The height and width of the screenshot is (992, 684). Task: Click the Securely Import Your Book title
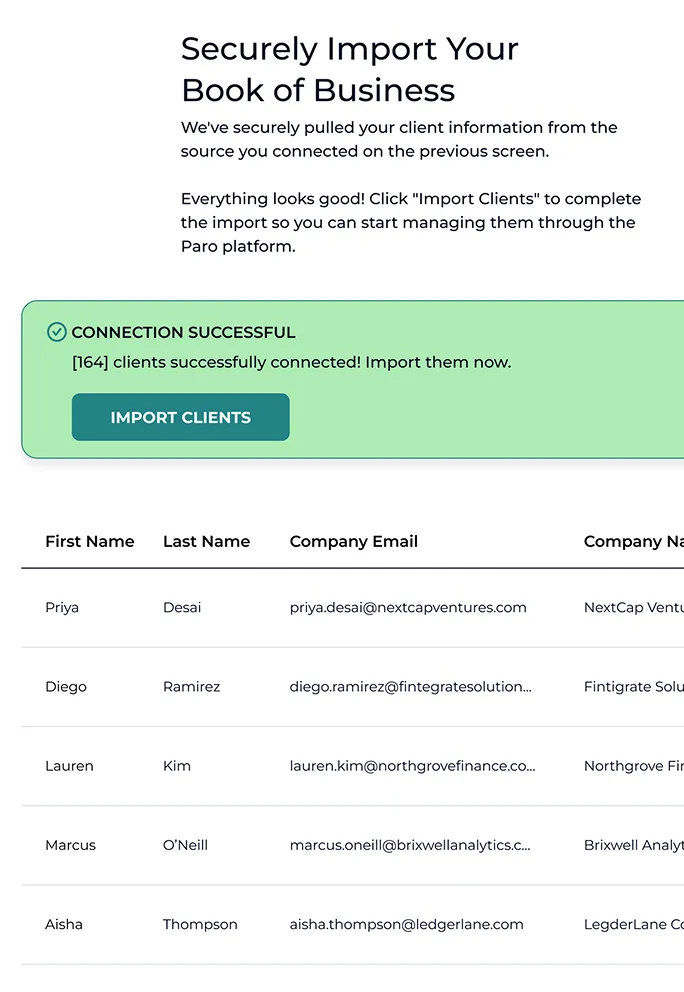[x=348, y=69]
